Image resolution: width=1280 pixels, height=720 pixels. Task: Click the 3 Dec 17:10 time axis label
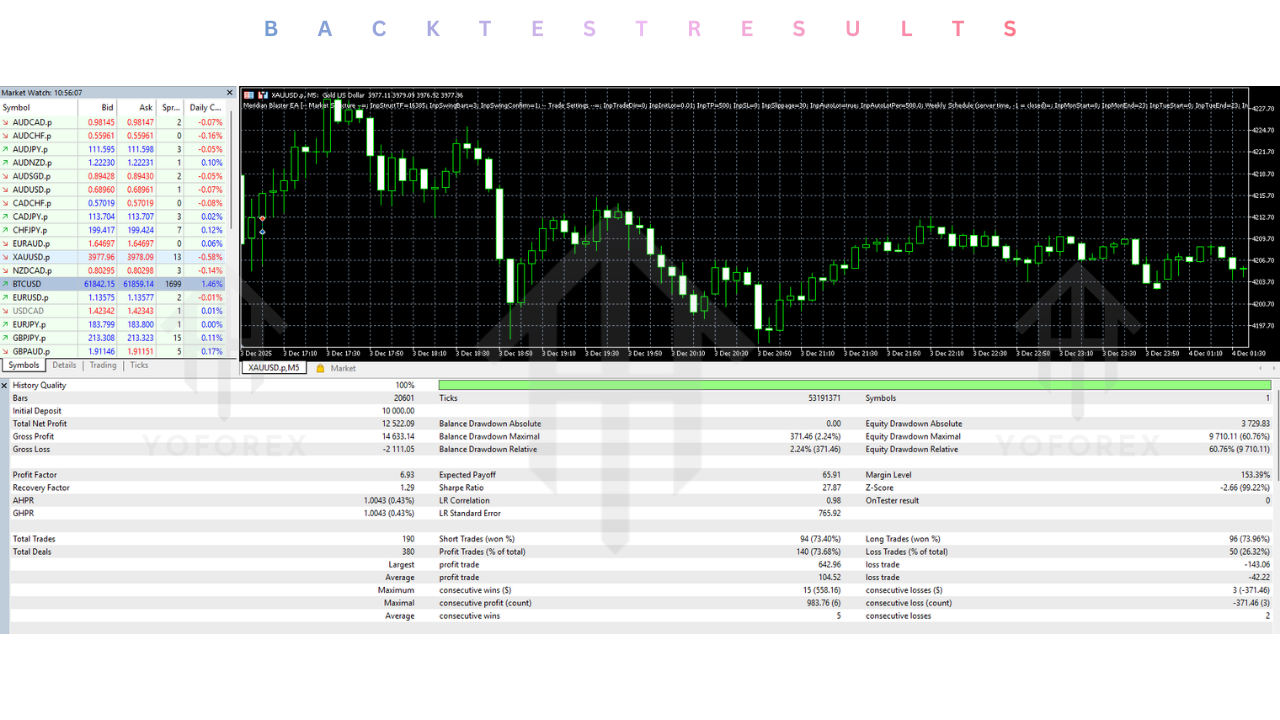coord(301,353)
